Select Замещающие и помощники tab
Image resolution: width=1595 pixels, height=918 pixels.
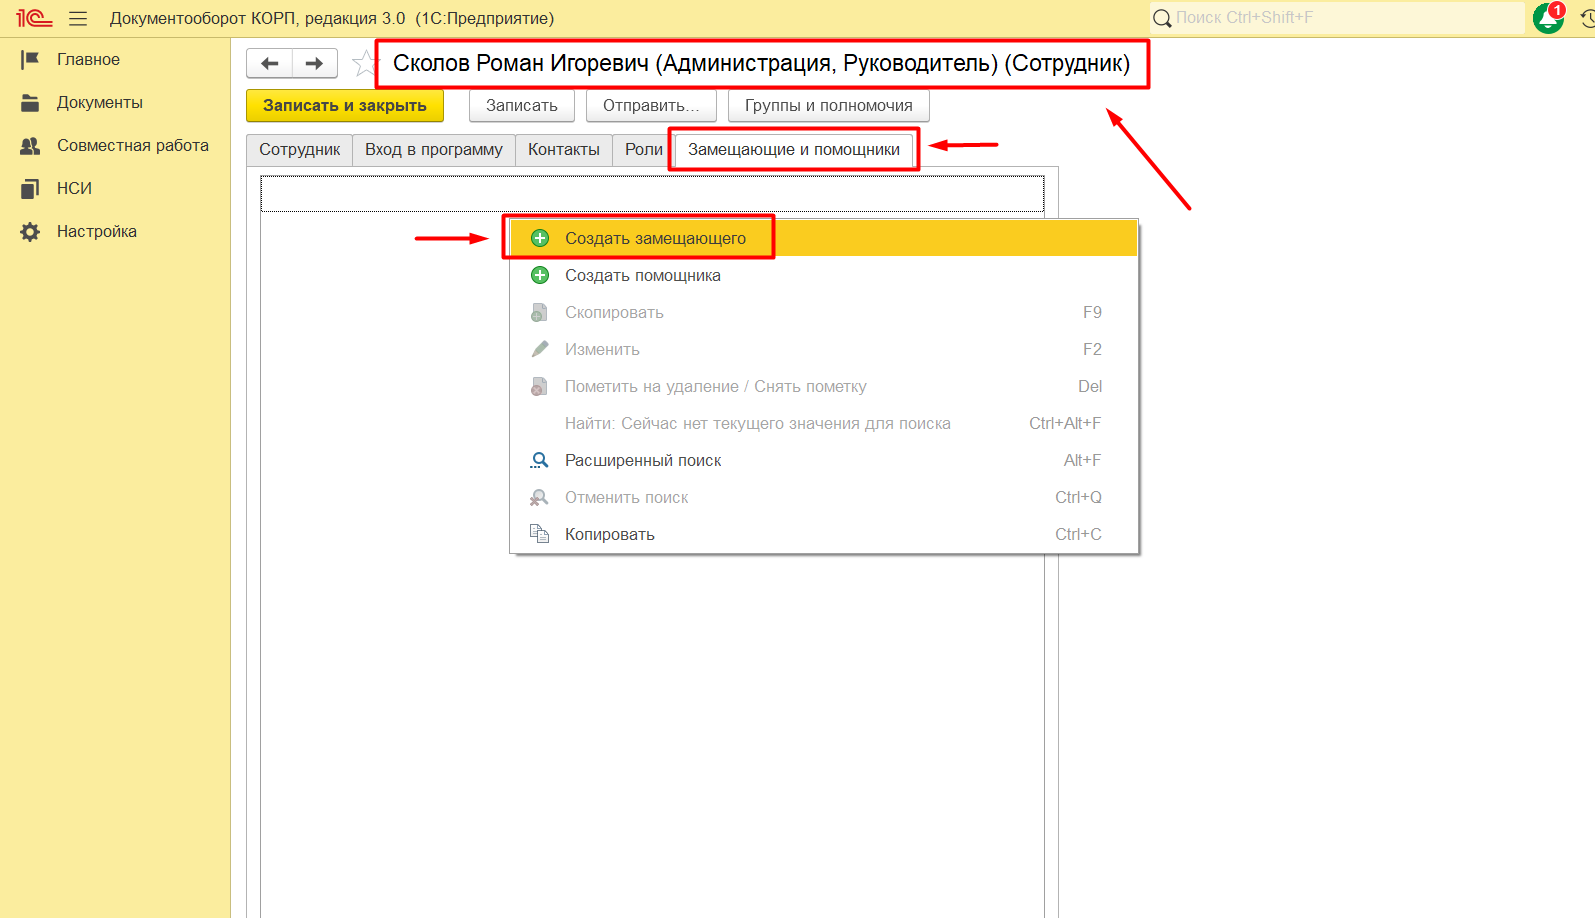[x=794, y=150]
